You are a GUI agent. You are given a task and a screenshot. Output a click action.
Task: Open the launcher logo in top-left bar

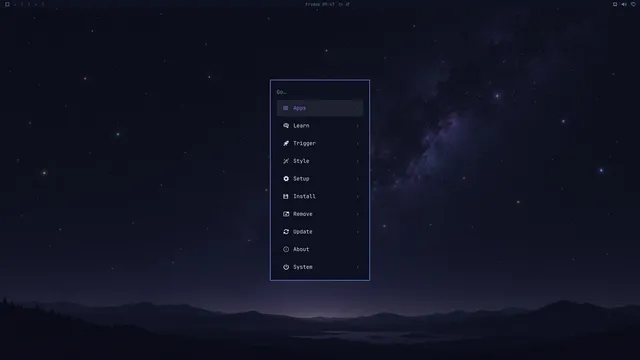pyautogui.click(x=7, y=4)
